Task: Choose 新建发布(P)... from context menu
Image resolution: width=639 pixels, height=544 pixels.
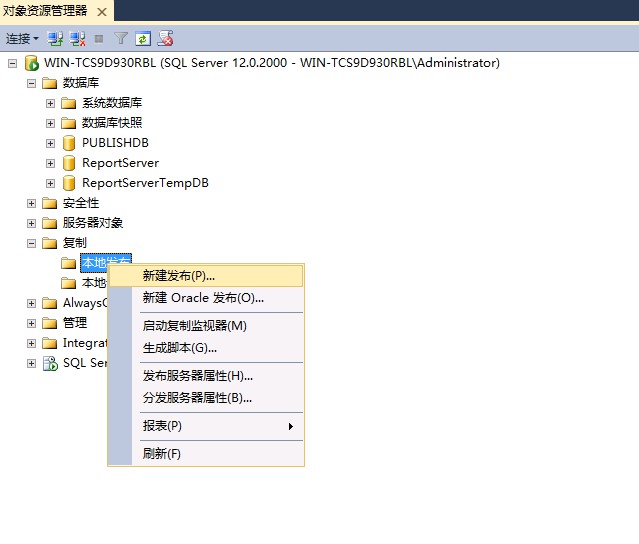Action: tap(178, 275)
